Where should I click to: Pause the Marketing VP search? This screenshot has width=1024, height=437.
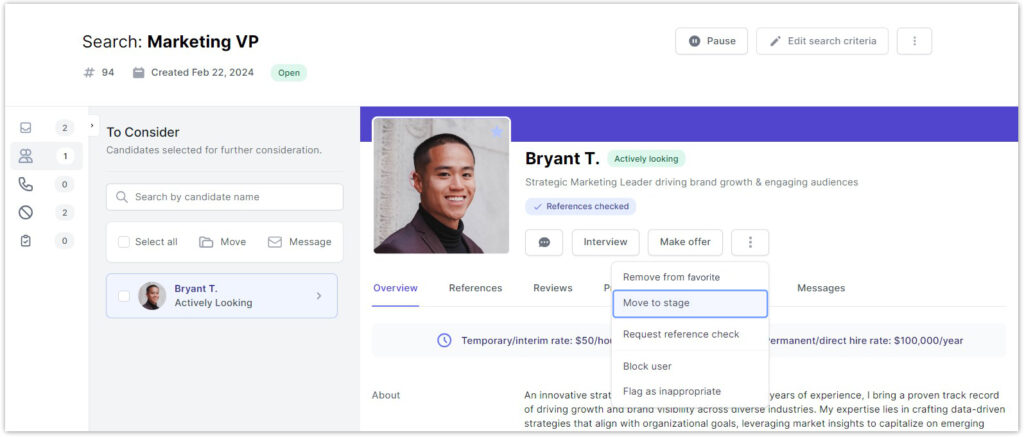711,41
